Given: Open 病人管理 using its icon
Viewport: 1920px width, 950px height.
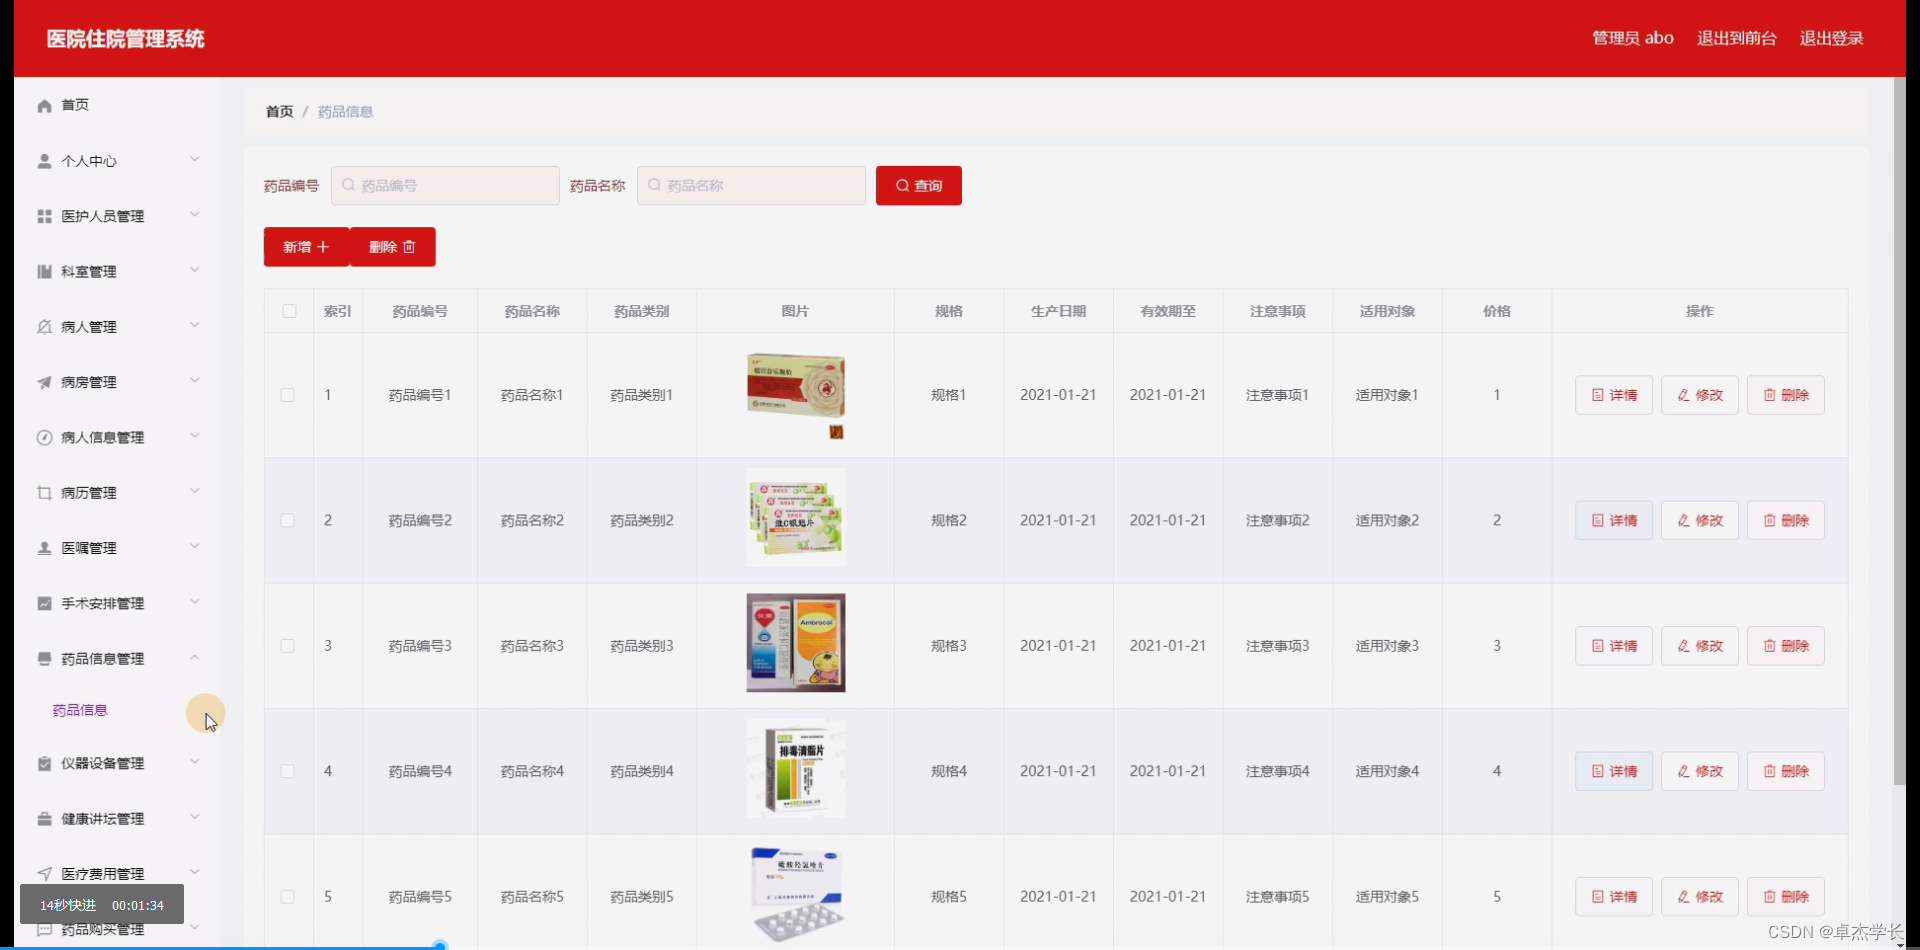Looking at the screenshot, I should pos(43,326).
